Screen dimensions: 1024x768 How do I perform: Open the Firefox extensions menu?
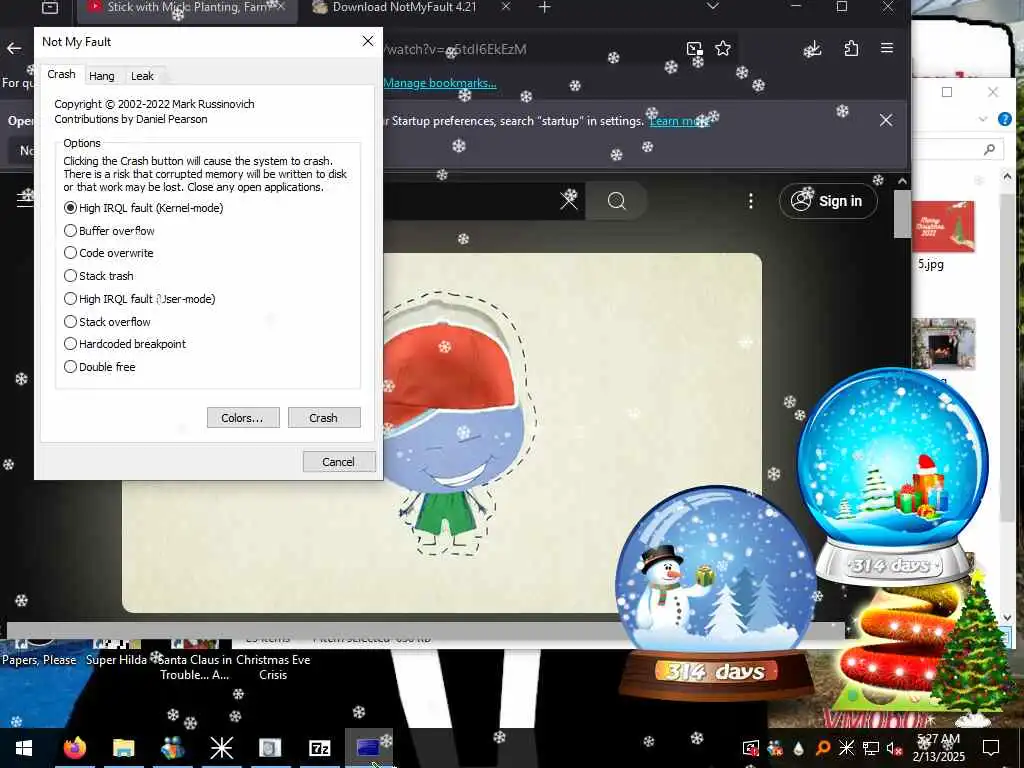[851, 48]
